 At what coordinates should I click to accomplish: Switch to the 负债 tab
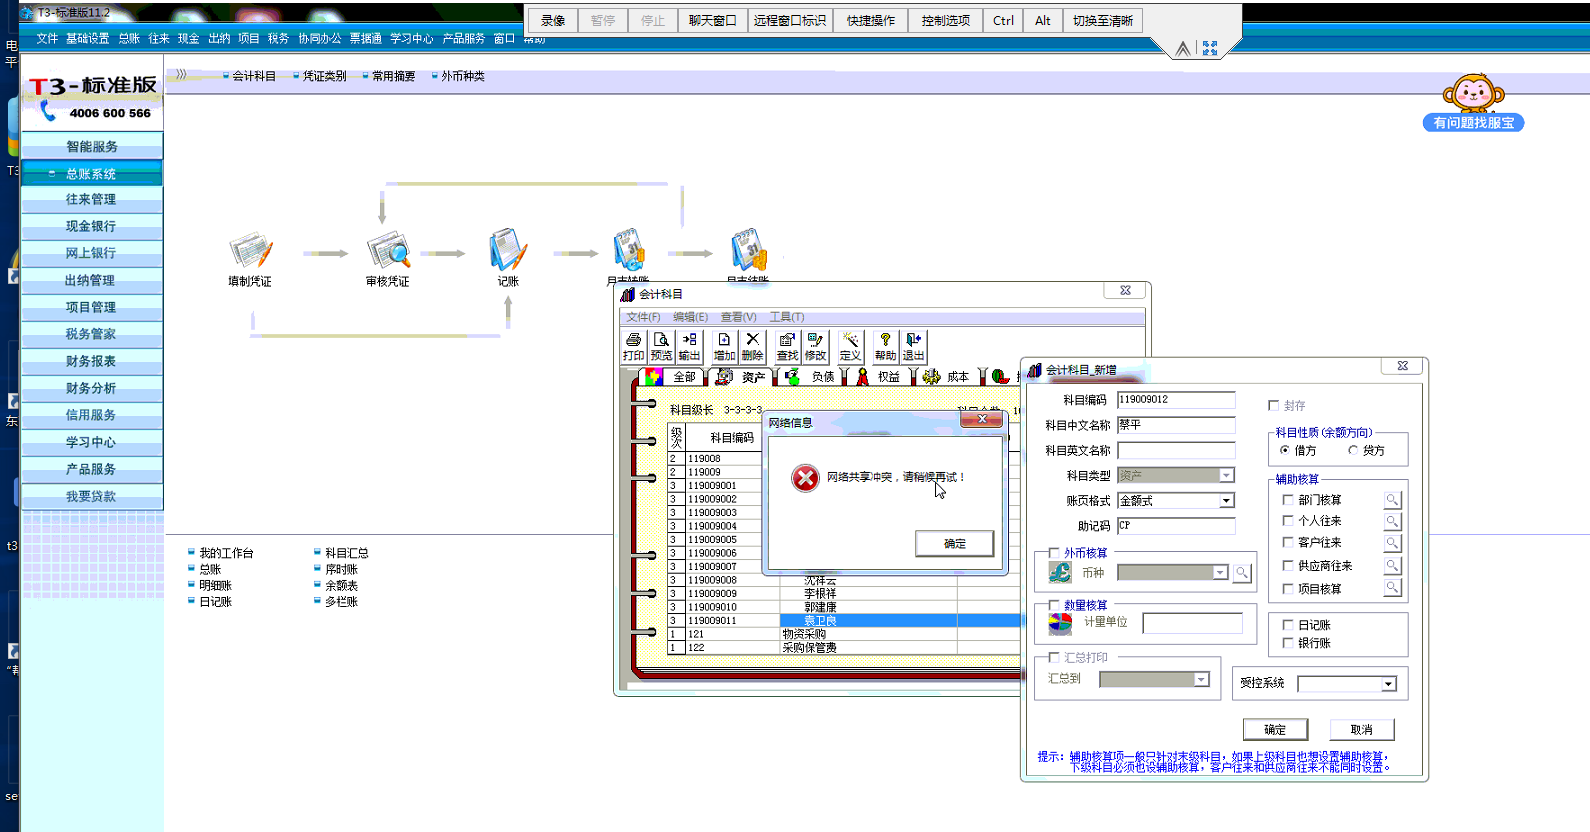[810, 377]
